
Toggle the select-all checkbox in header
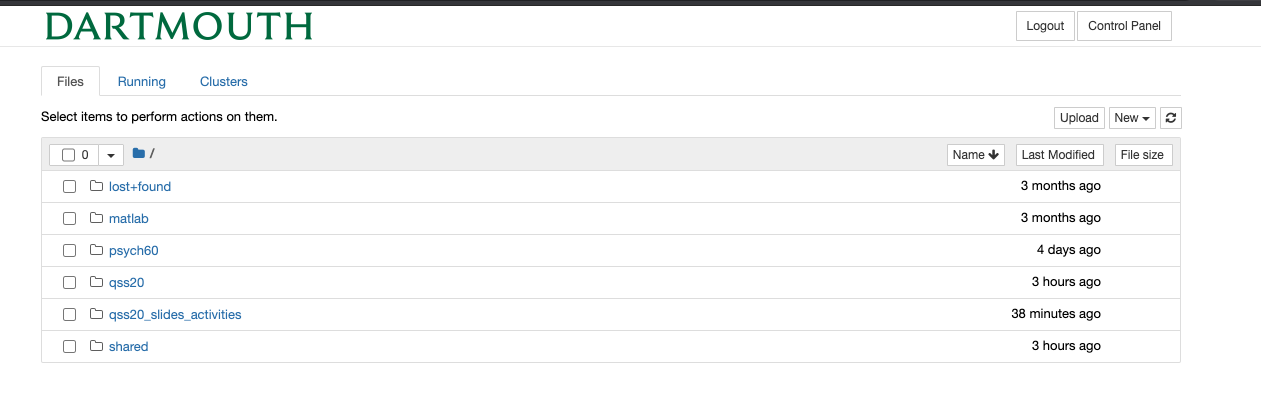coord(68,155)
